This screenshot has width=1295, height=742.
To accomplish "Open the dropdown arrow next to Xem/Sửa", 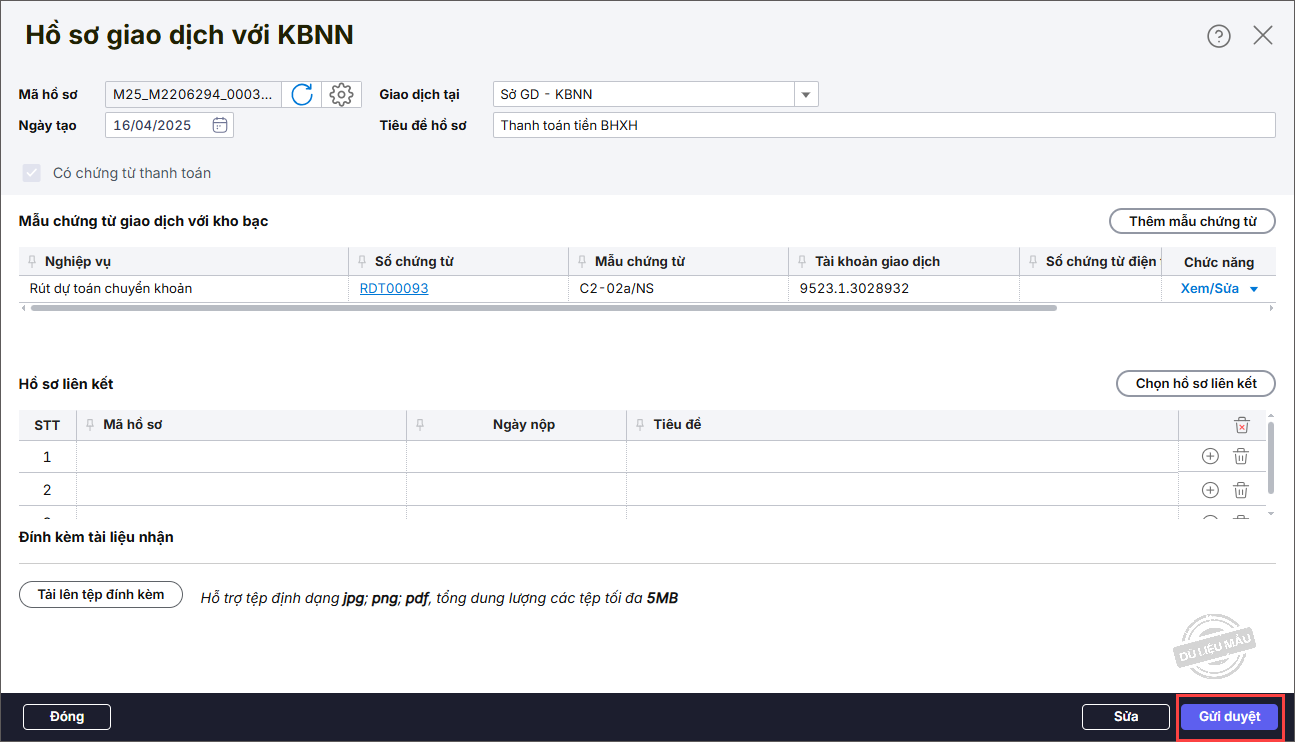I will point(1253,289).
